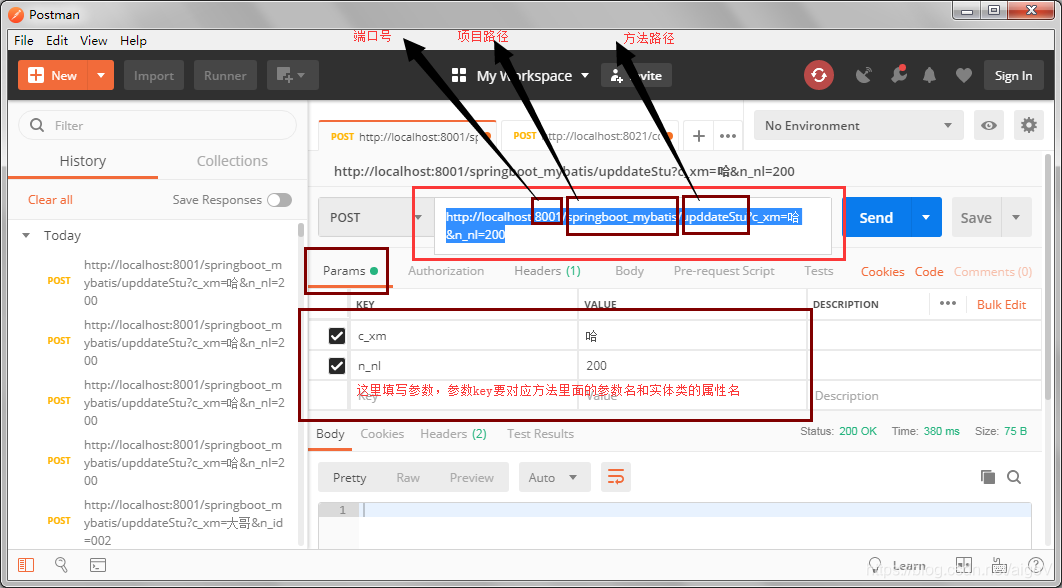Click the Import button
The width and height of the screenshot is (1062, 588).
[x=154, y=75]
